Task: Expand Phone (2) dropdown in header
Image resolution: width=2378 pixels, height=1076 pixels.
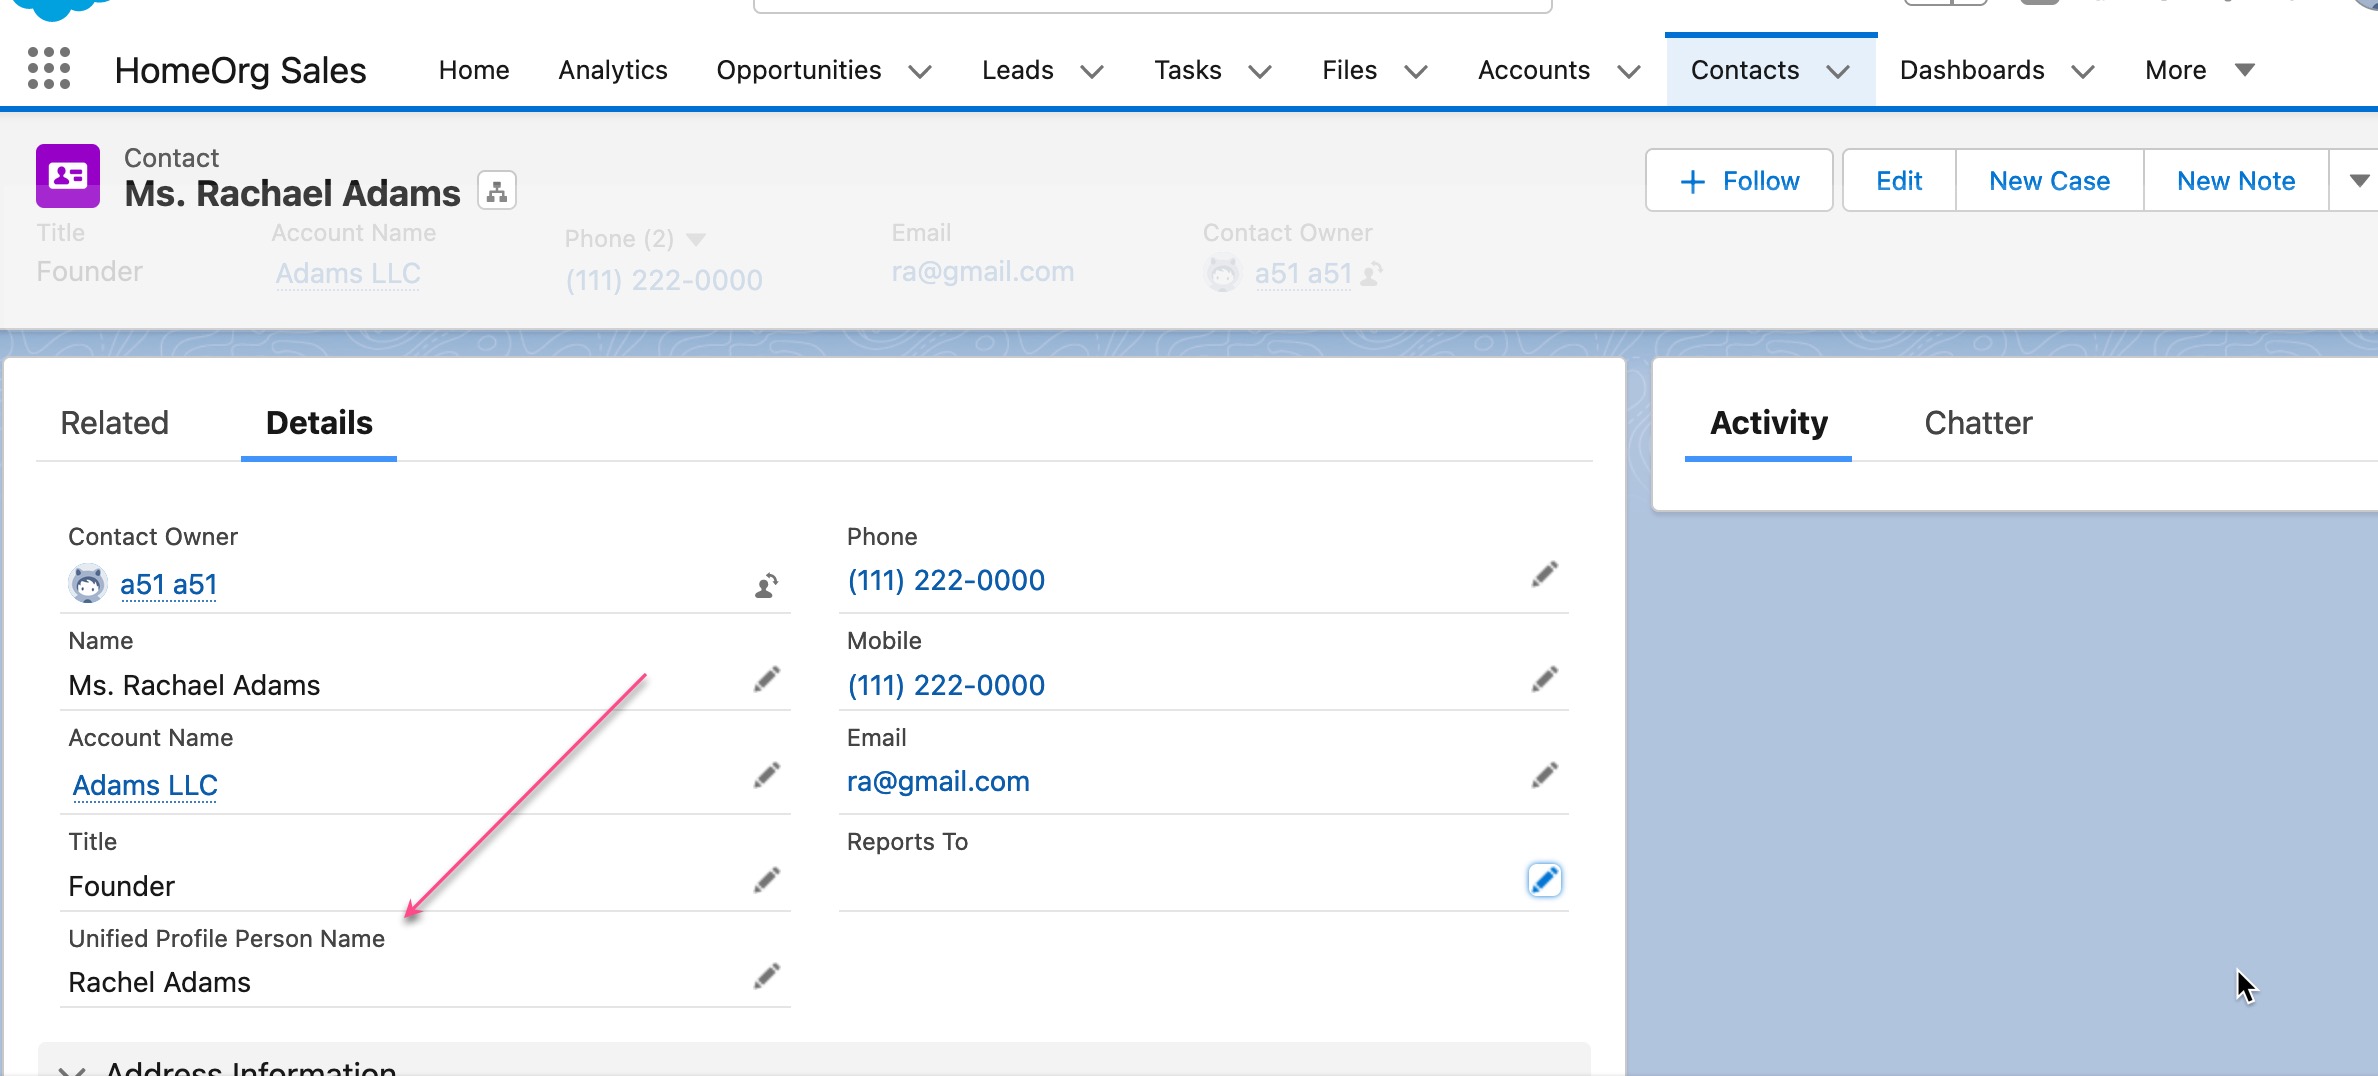Action: [696, 239]
